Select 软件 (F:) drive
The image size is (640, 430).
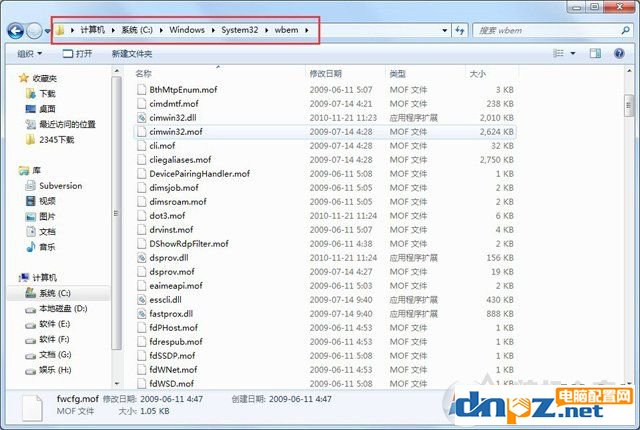[54, 339]
